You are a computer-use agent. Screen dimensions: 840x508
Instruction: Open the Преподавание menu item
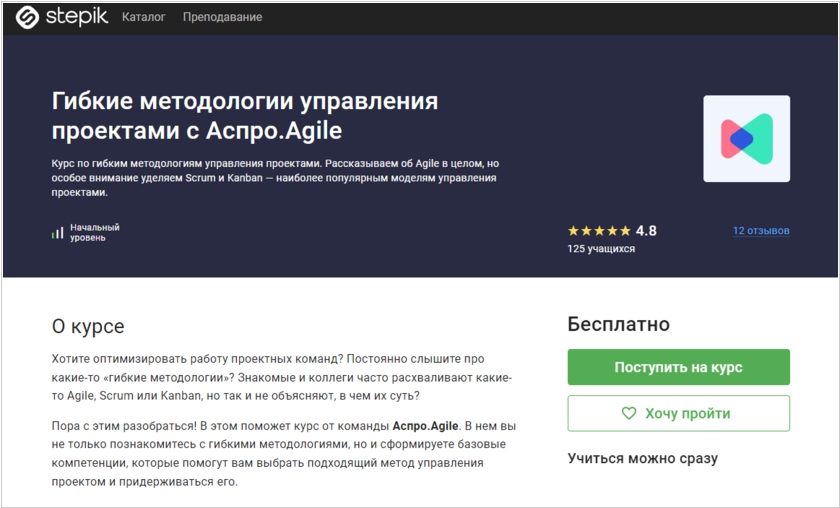pos(222,17)
